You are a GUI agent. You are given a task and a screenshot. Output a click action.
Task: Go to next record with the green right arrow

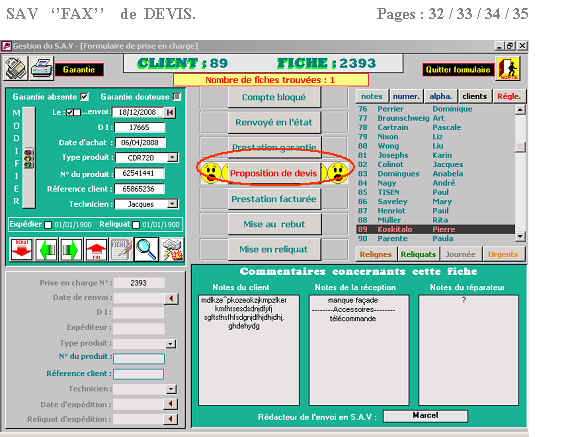coord(71,250)
